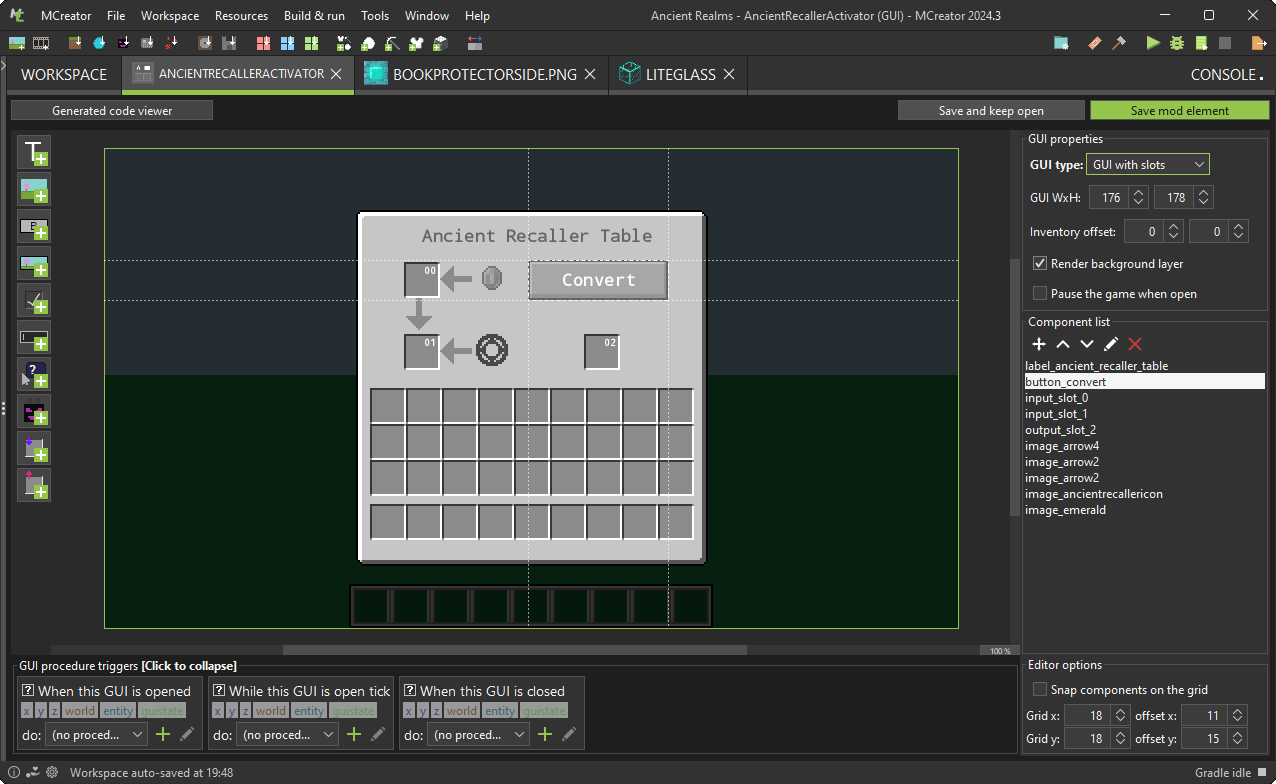Open the File menu
Screen dimensions: 1276x784
pos(116,16)
